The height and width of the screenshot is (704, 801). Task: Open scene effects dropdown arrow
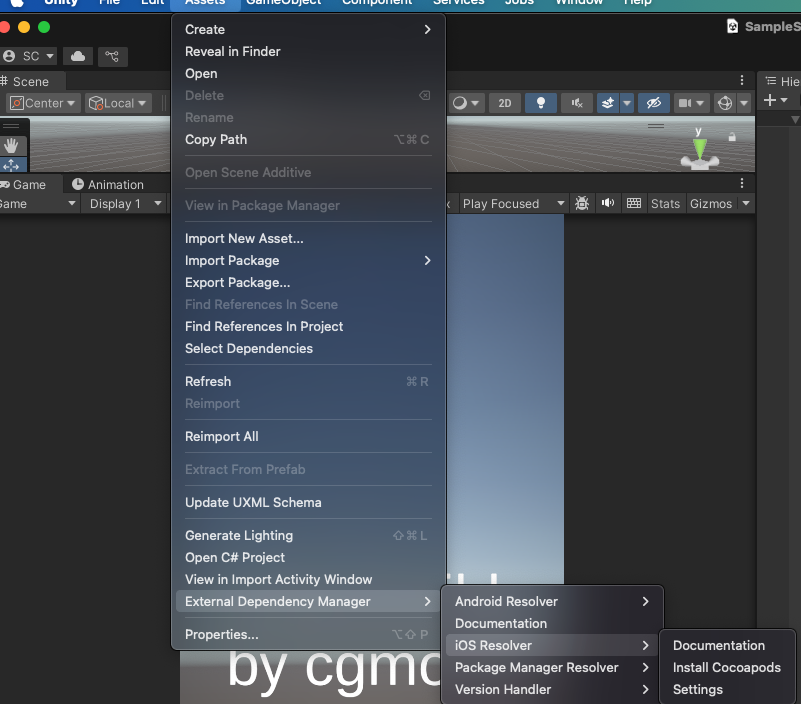click(627, 103)
